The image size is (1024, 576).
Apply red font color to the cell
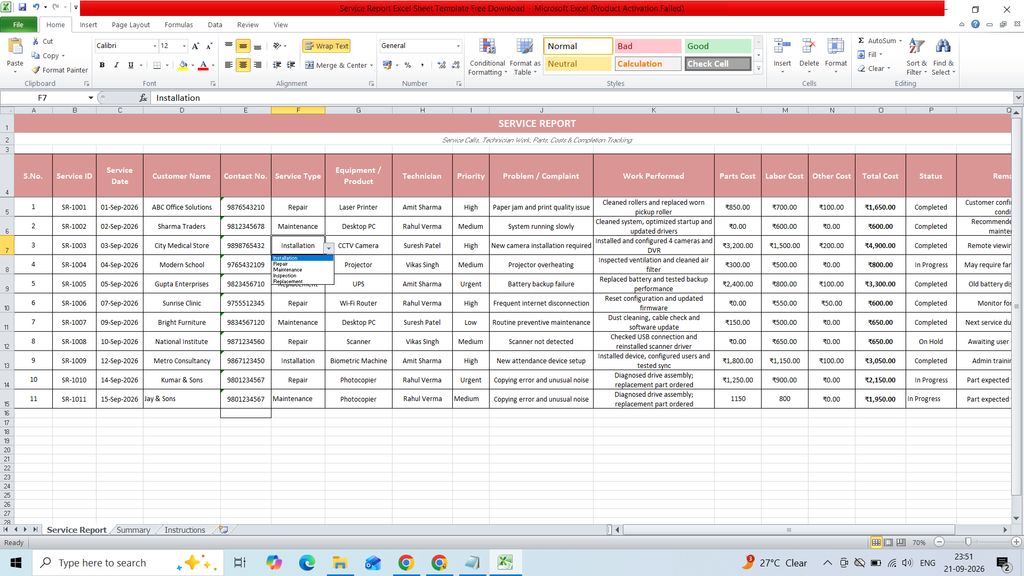[x=203, y=65]
